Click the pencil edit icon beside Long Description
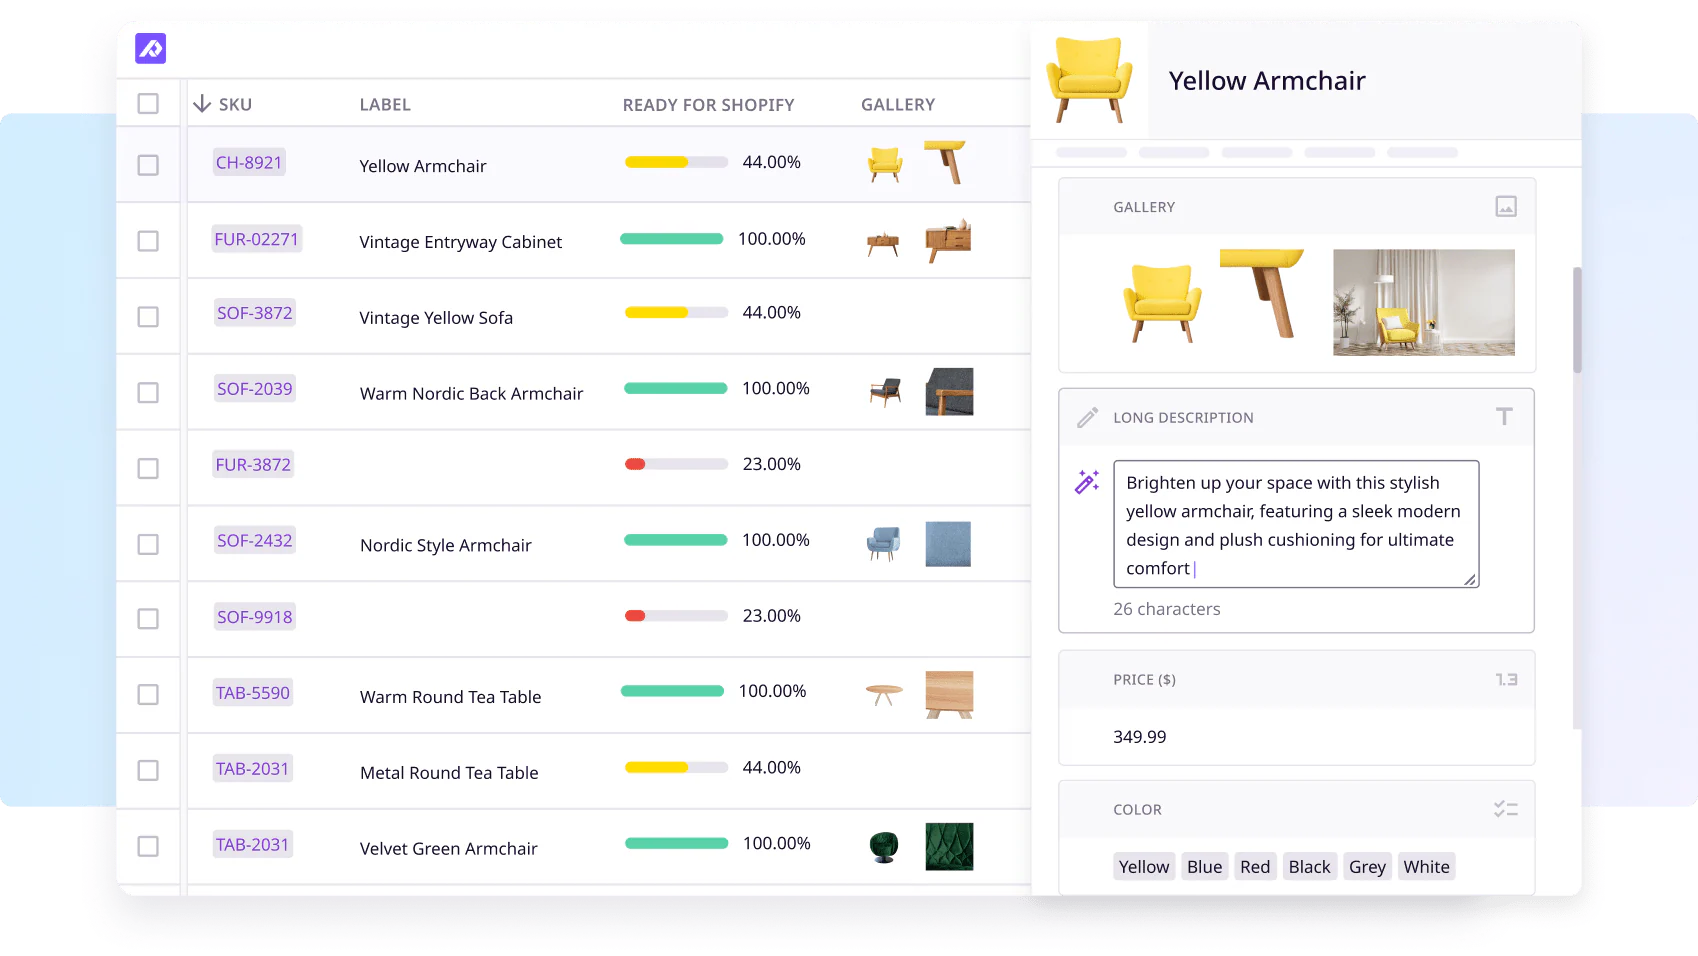Screen dimensions: 1698x956 coord(1087,418)
